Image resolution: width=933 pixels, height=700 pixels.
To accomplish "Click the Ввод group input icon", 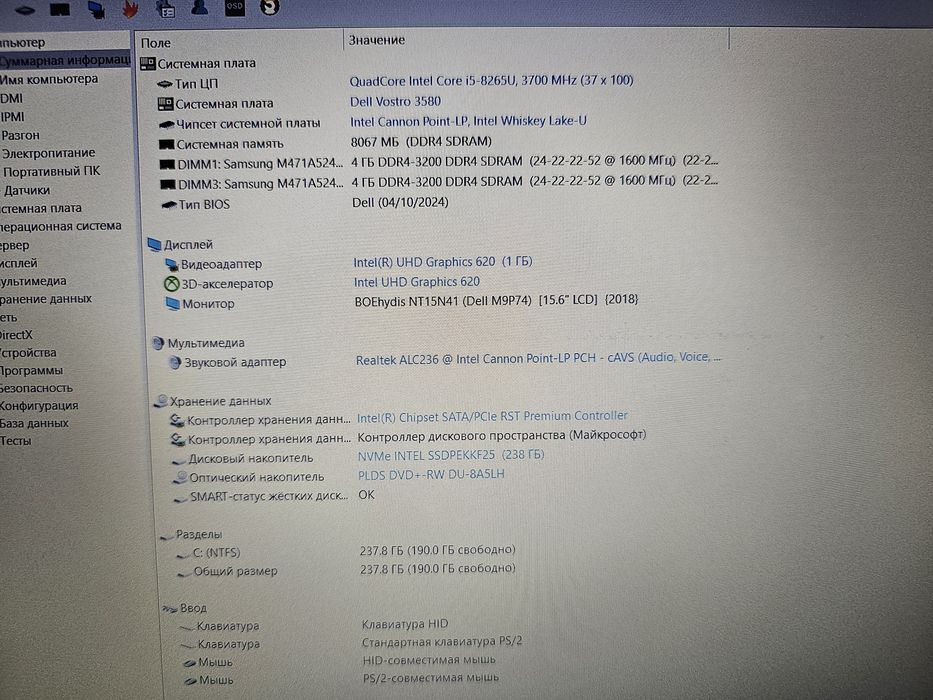I will 170,608.
